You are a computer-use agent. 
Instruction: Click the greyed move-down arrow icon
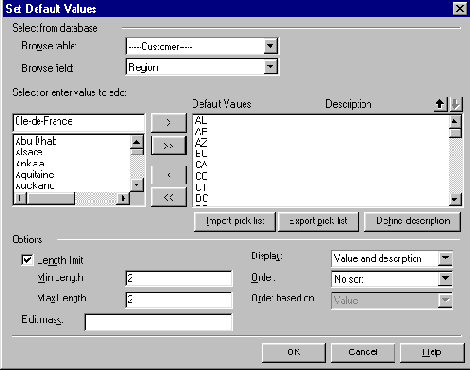tap(455, 105)
